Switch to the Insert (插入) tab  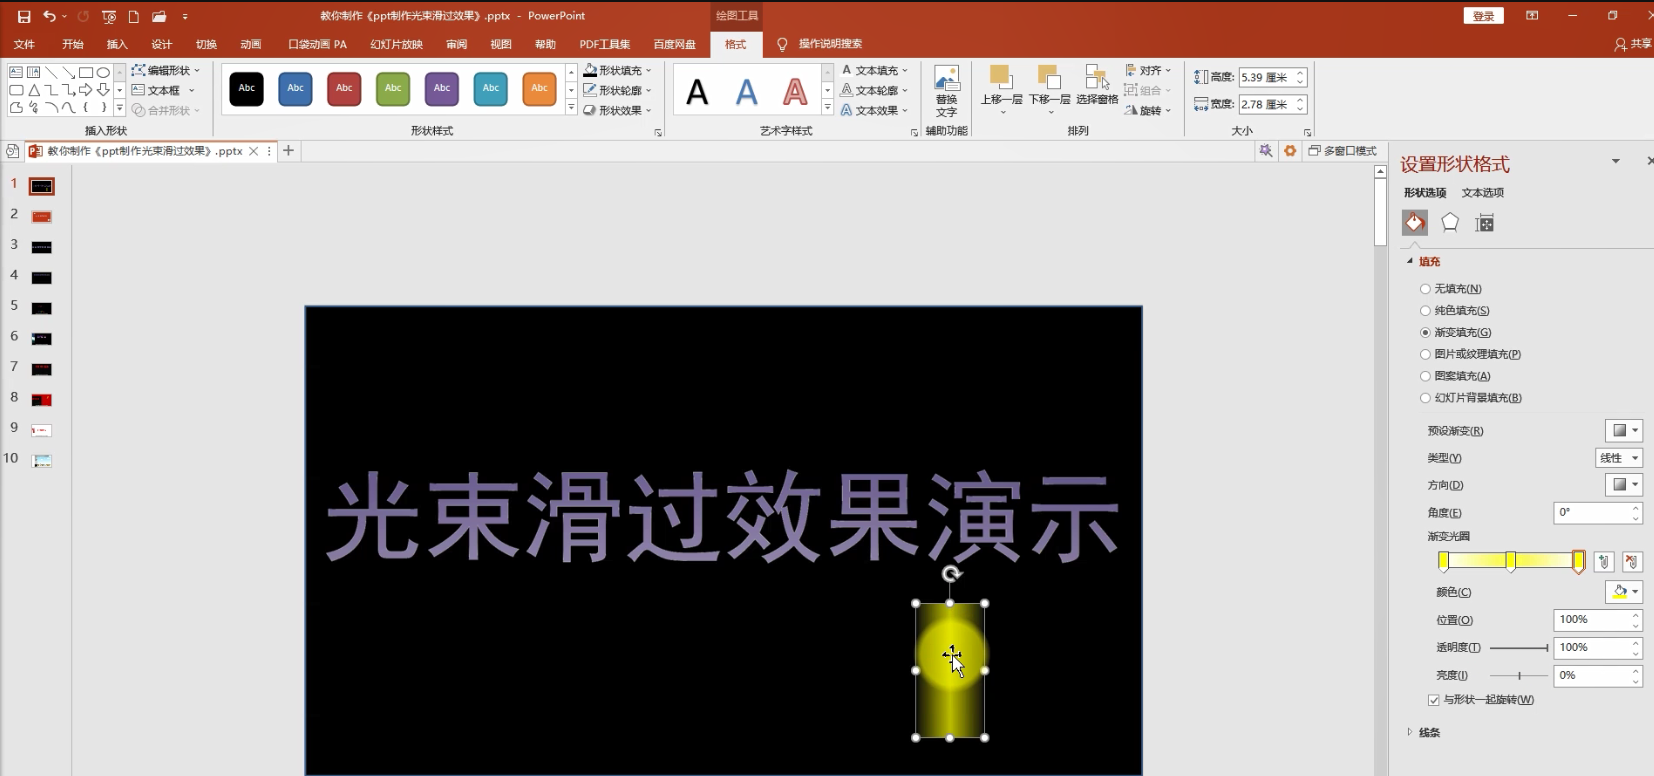[x=117, y=44]
